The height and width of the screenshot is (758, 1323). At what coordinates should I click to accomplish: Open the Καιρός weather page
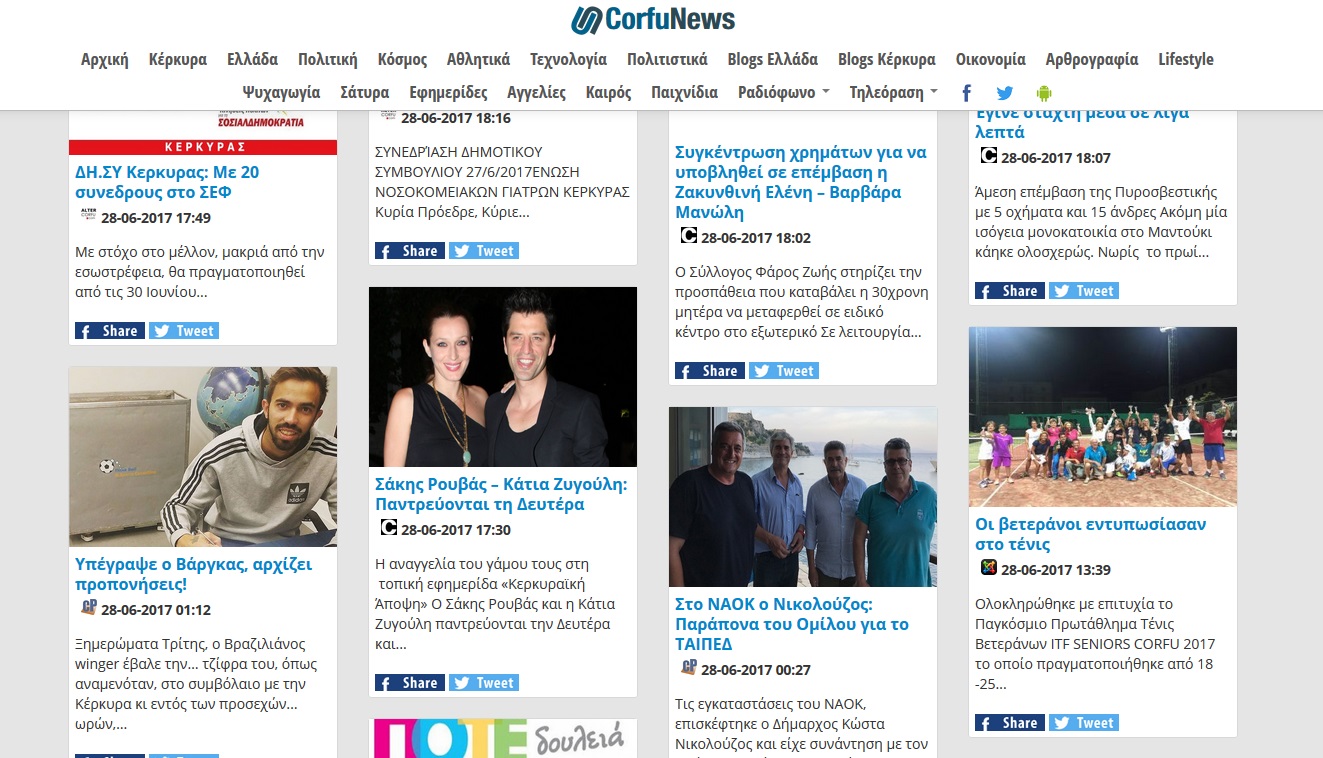point(609,92)
